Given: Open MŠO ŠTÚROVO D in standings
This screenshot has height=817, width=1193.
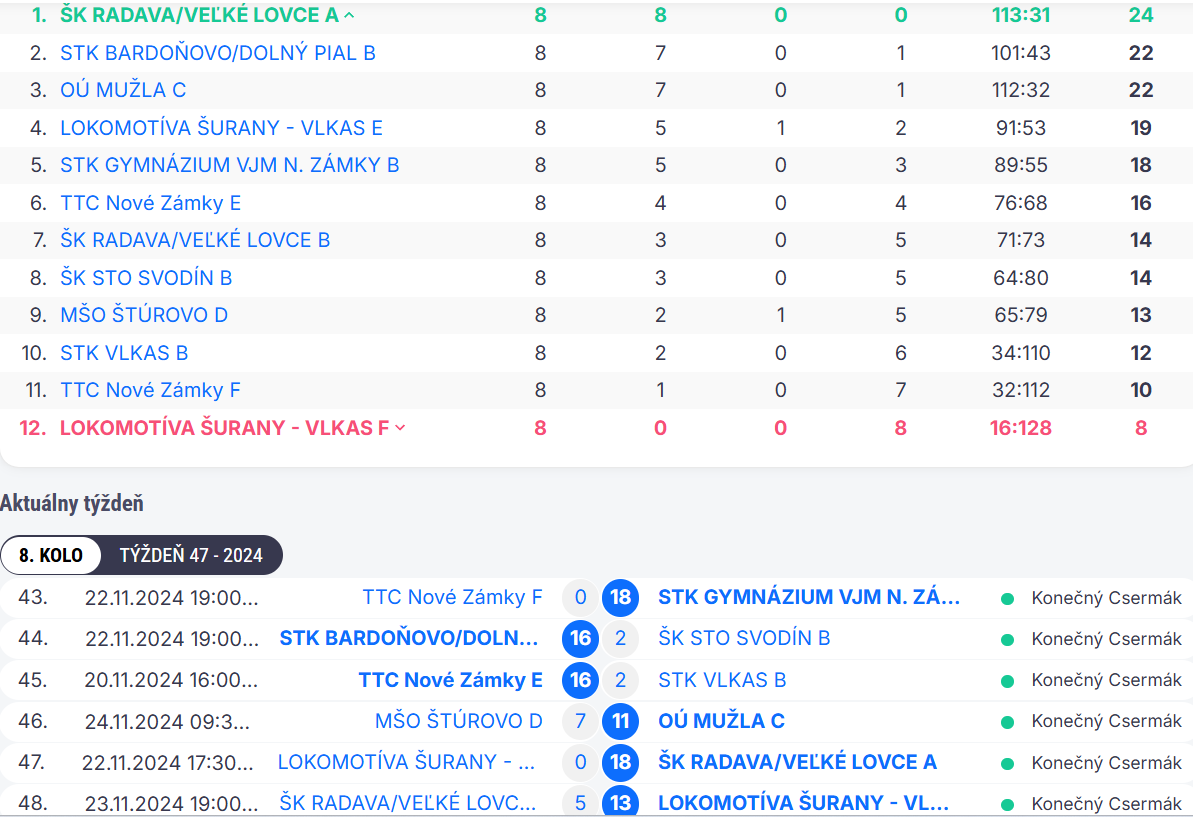Looking at the screenshot, I should (144, 315).
